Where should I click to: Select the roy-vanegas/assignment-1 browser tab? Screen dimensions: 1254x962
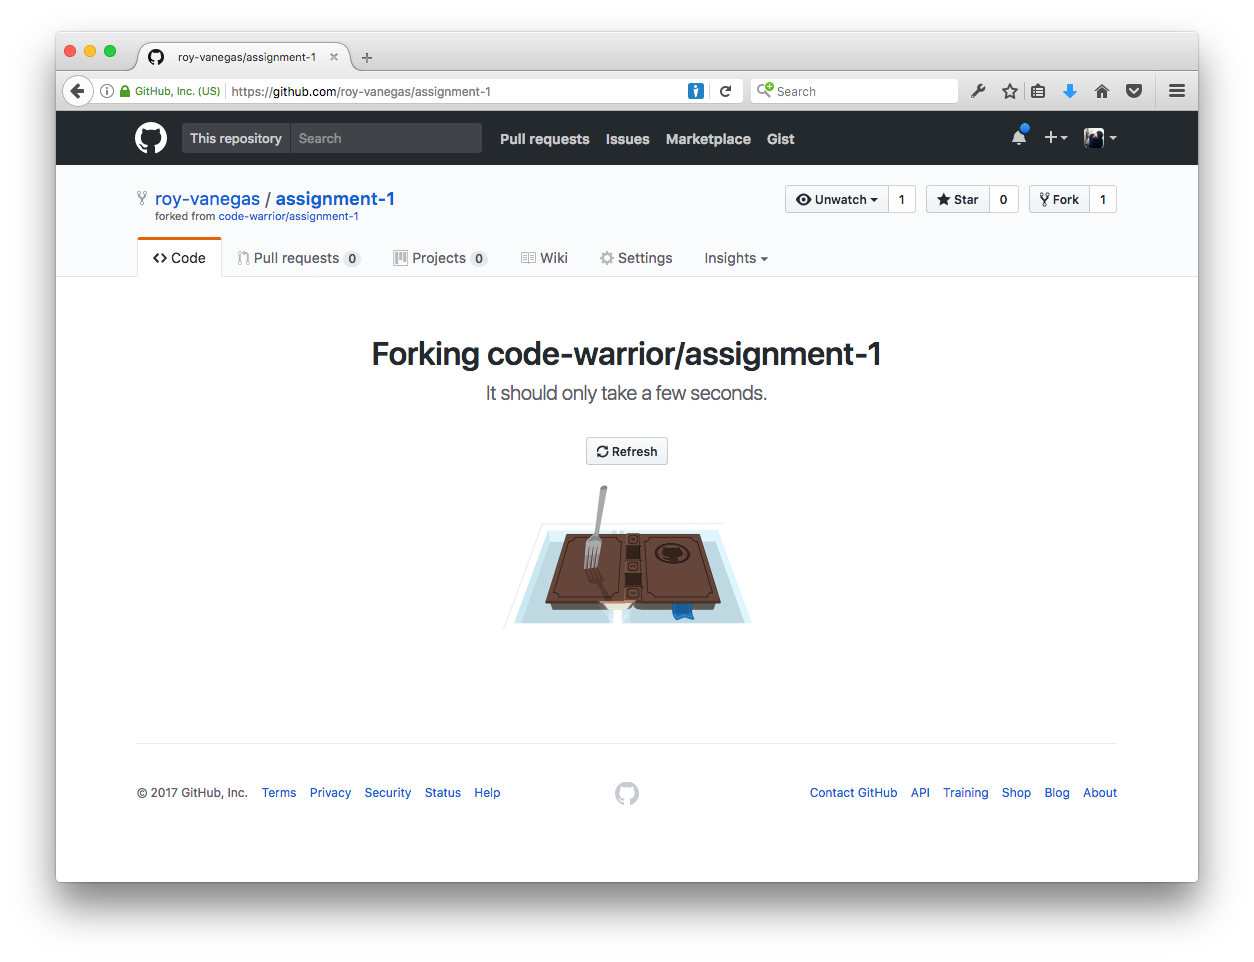(245, 57)
